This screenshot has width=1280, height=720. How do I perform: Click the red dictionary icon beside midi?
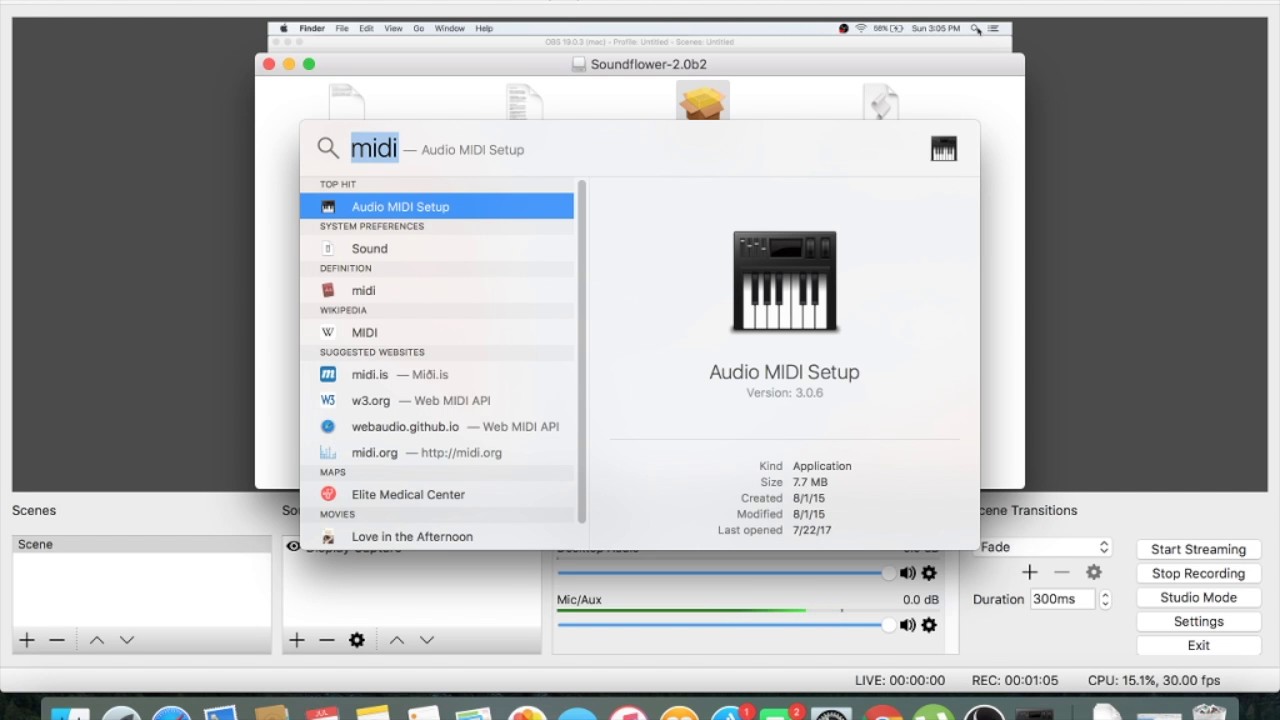point(328,290)
